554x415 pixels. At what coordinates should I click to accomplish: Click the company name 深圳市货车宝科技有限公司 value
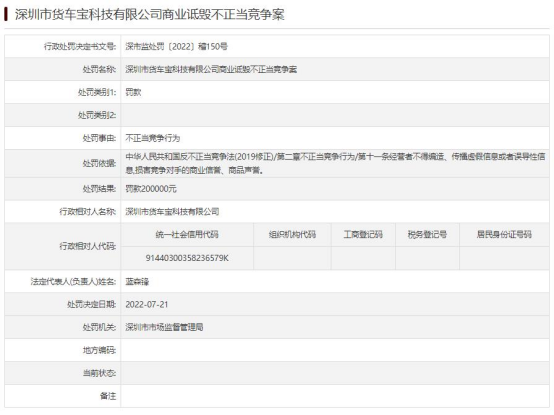coord(172,212)
